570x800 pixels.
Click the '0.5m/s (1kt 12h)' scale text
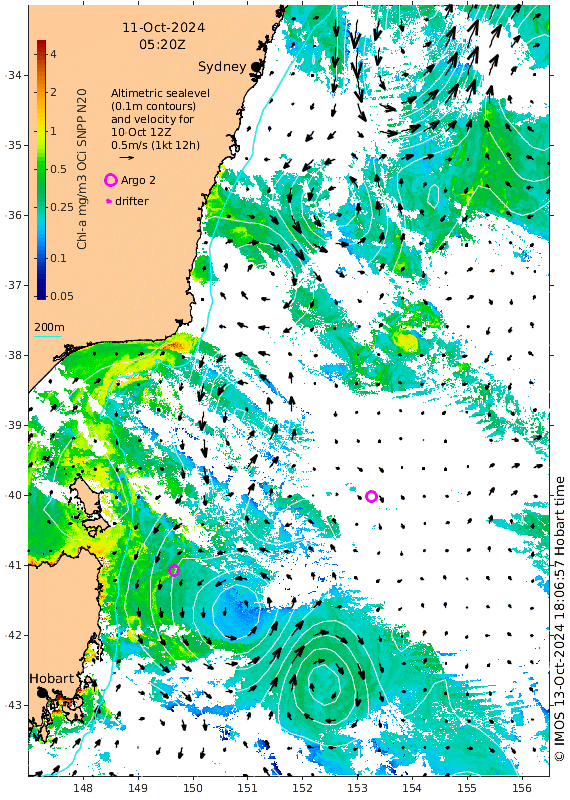coord(156,145)
